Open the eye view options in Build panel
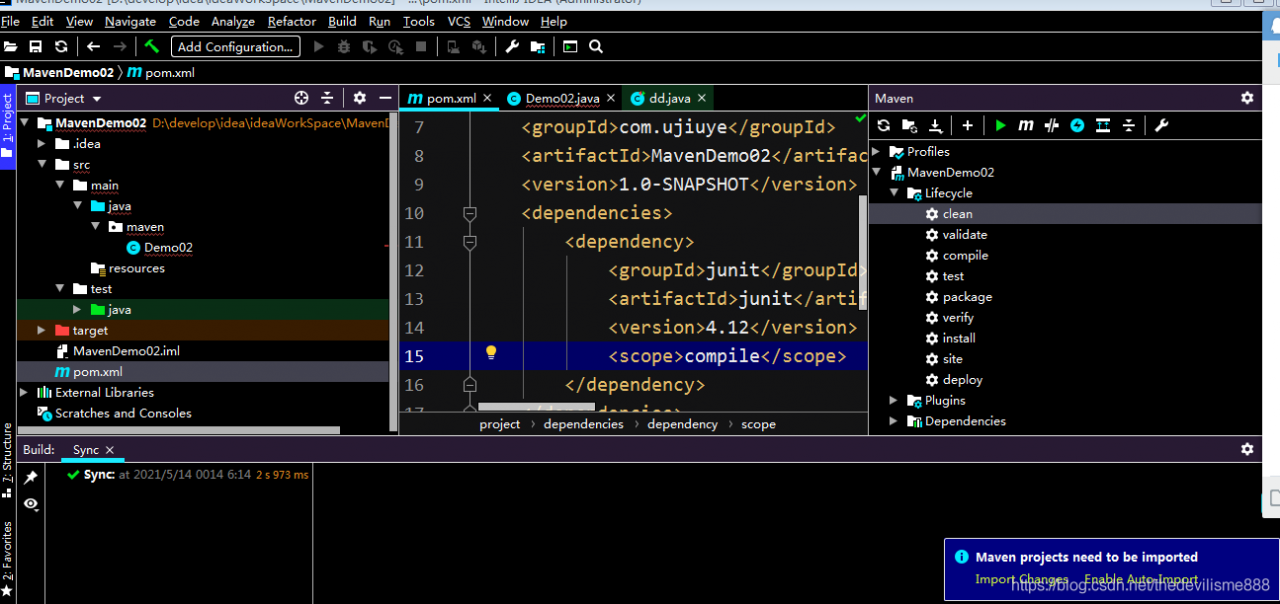1280x604 pixels. (31, 504)
